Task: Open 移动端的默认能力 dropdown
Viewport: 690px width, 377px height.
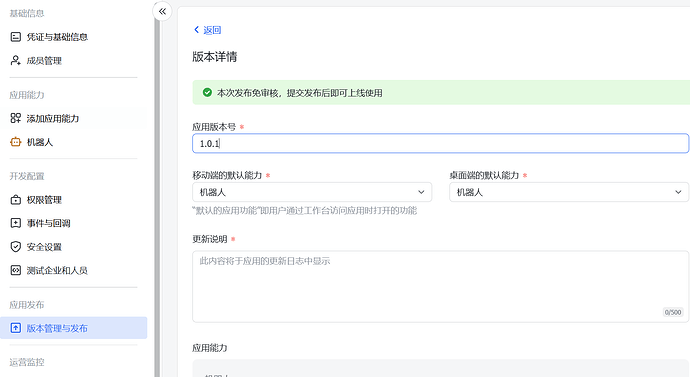Action: tap(312, 192)
